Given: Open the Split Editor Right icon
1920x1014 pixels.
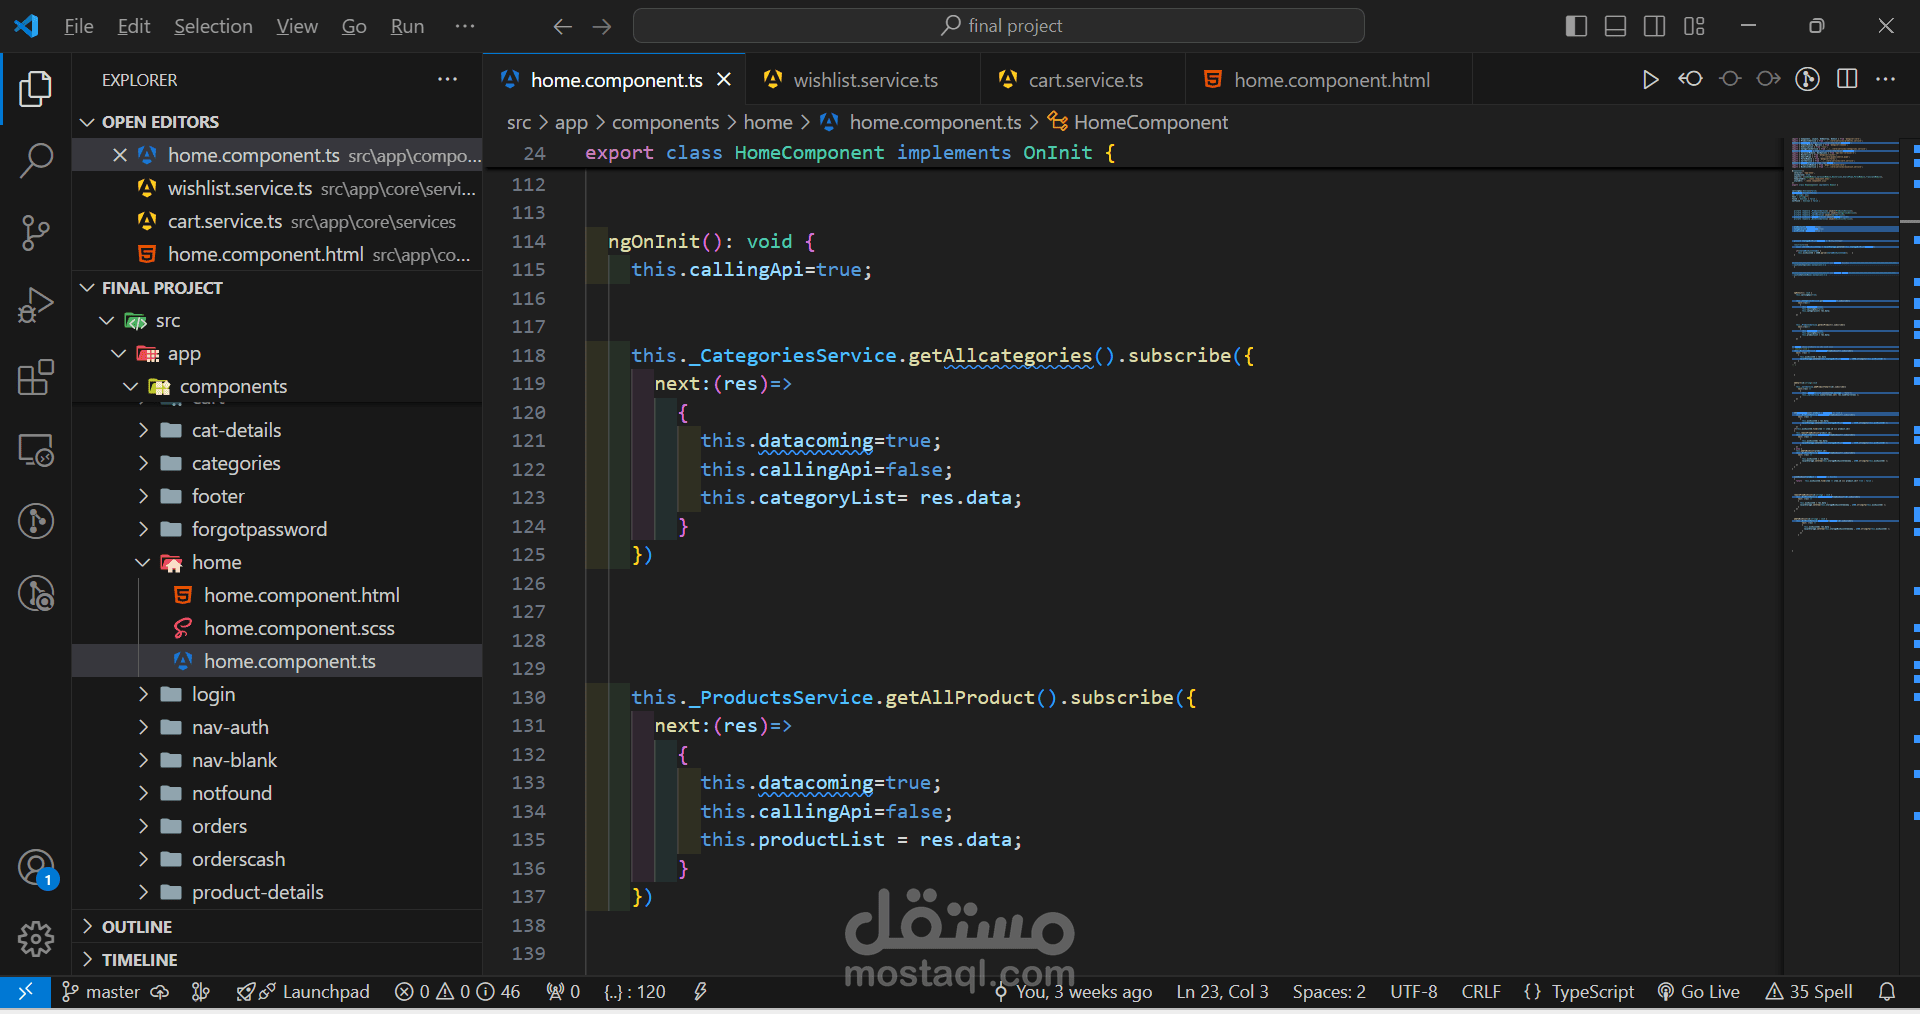Looking at the screenshot, I should pos(1847,80).
